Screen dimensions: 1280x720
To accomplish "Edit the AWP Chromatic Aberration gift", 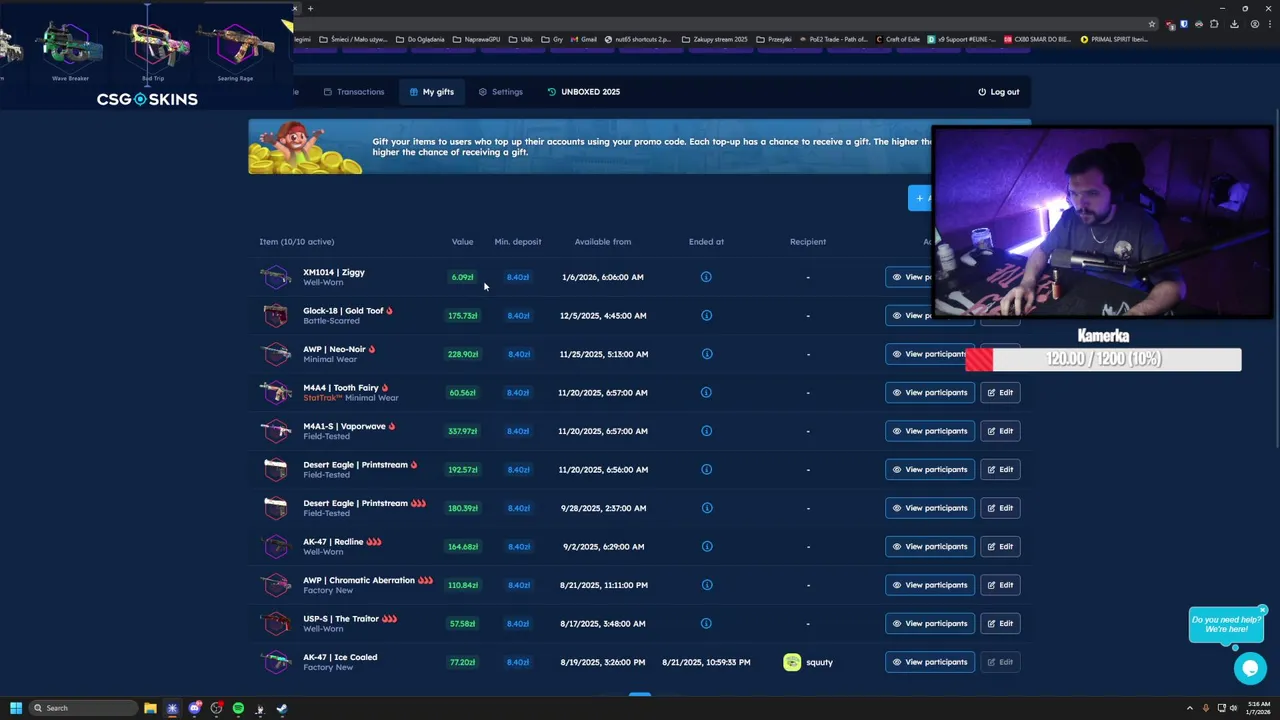I will [1000, 585].
